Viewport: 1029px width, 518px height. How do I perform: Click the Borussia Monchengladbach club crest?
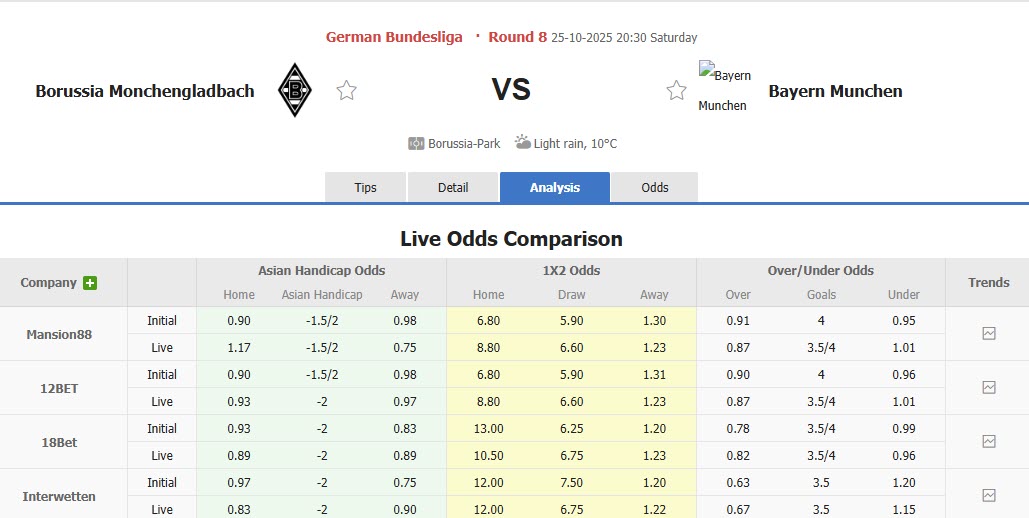pyautogui.click(x=294, y=90)
